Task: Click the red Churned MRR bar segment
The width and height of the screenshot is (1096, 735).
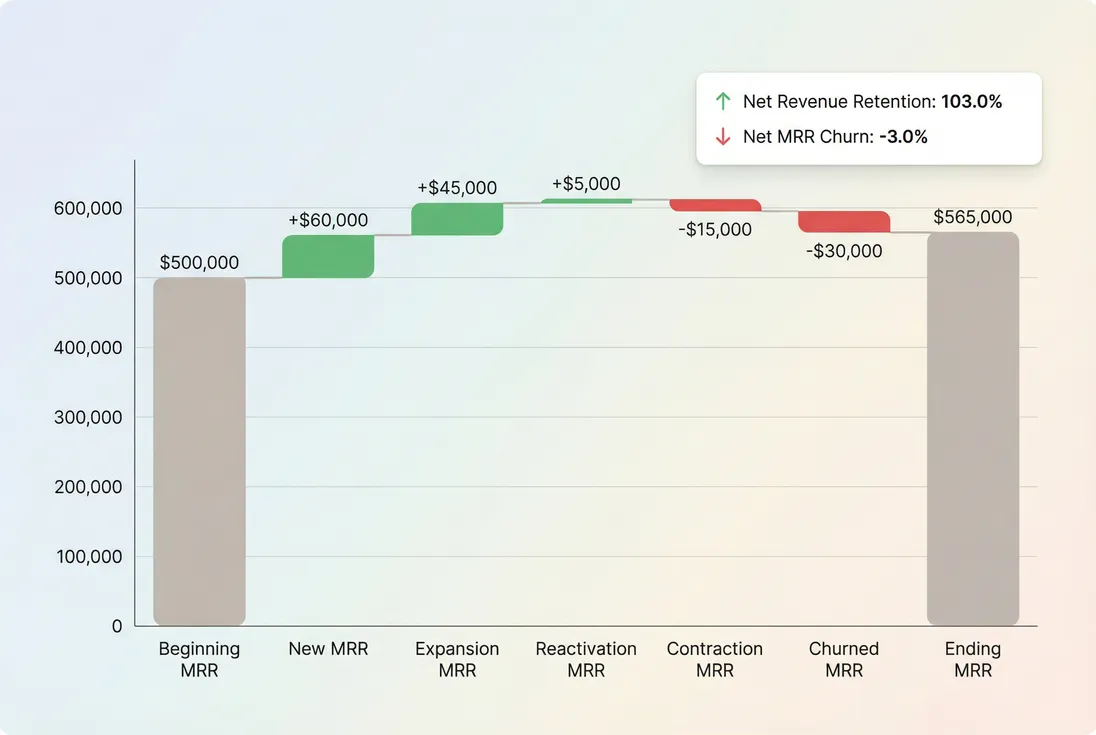Action: [x=844, y=220]
